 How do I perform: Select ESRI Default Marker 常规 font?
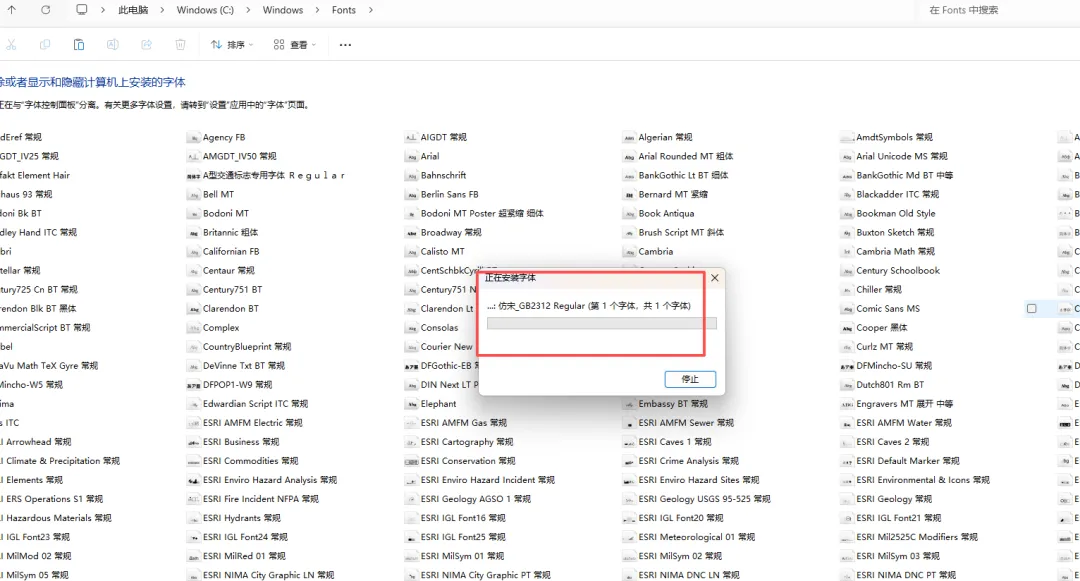click(x=908, y=461)
